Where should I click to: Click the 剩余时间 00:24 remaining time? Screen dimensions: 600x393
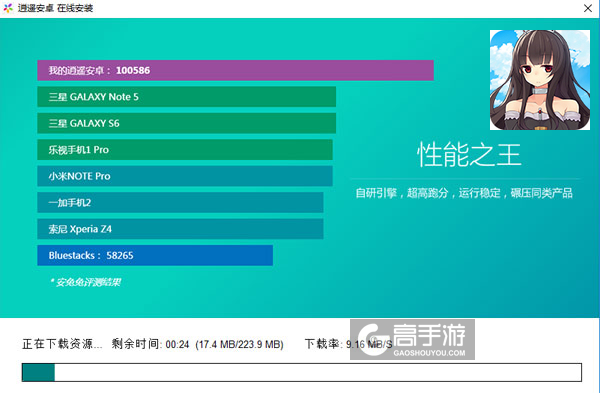[x=150, y=344]
